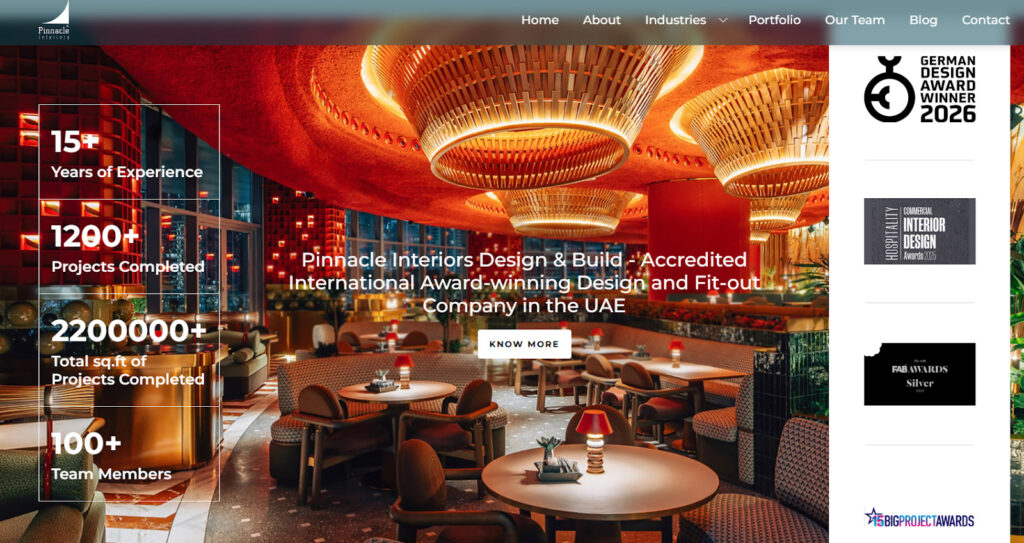Navigate to Portfolio

[775, 20]
